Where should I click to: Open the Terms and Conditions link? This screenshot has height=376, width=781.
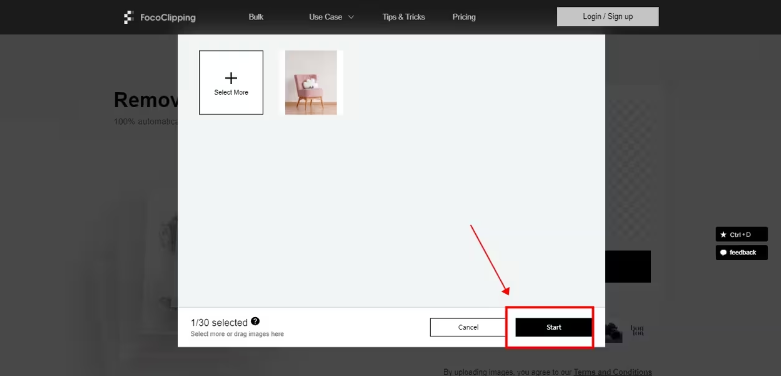pyautogui.click(x=612, y=372)
